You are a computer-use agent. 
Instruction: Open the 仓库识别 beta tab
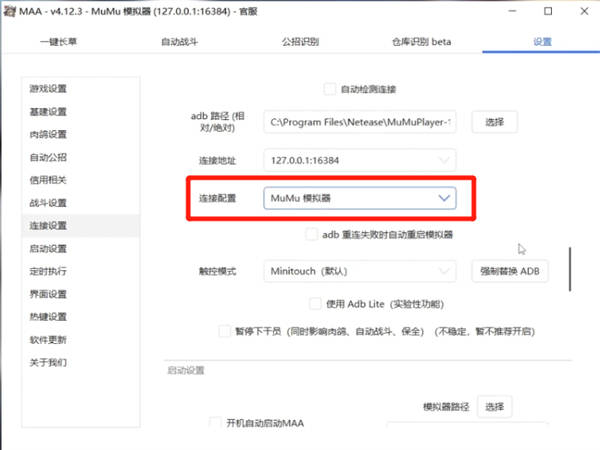click(420, 42)
